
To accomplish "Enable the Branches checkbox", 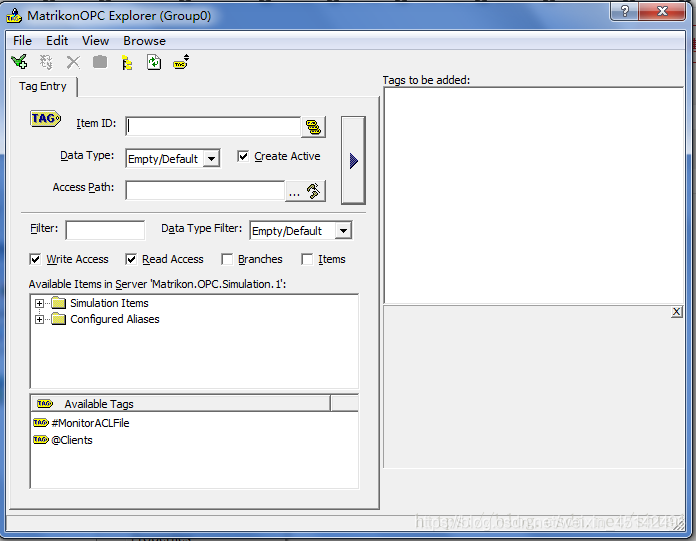I will point(227,259).
